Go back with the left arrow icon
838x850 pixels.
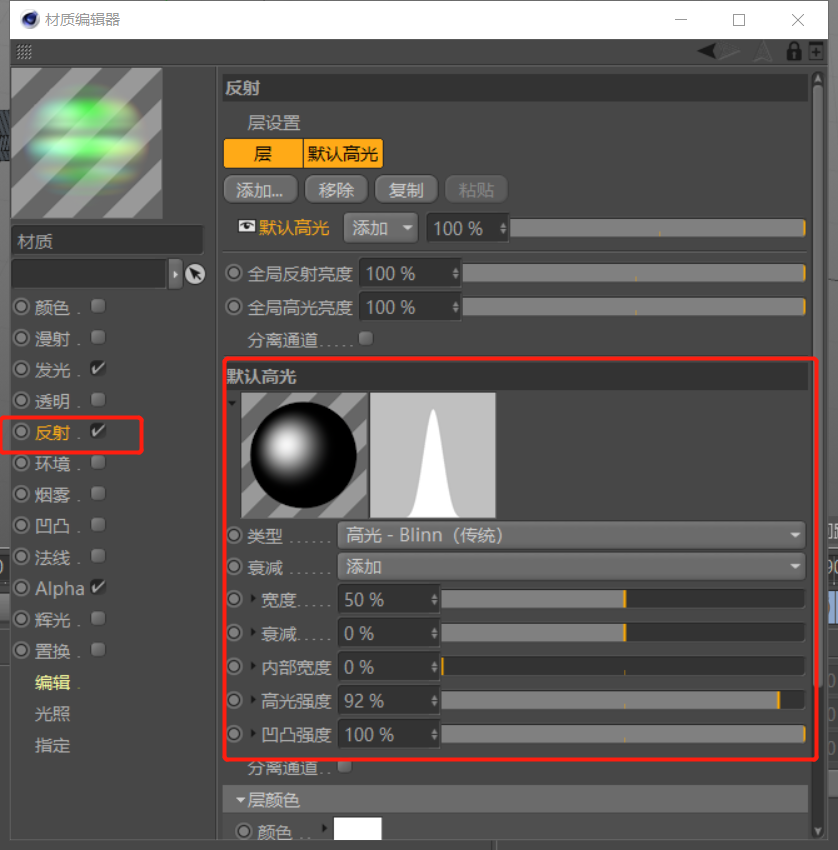(x=706, y=51)
